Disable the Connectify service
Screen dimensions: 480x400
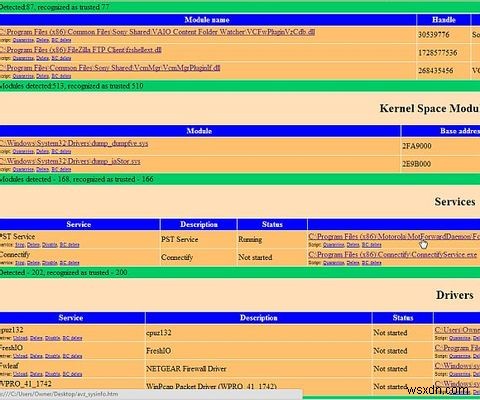click(x=50, y=263)
